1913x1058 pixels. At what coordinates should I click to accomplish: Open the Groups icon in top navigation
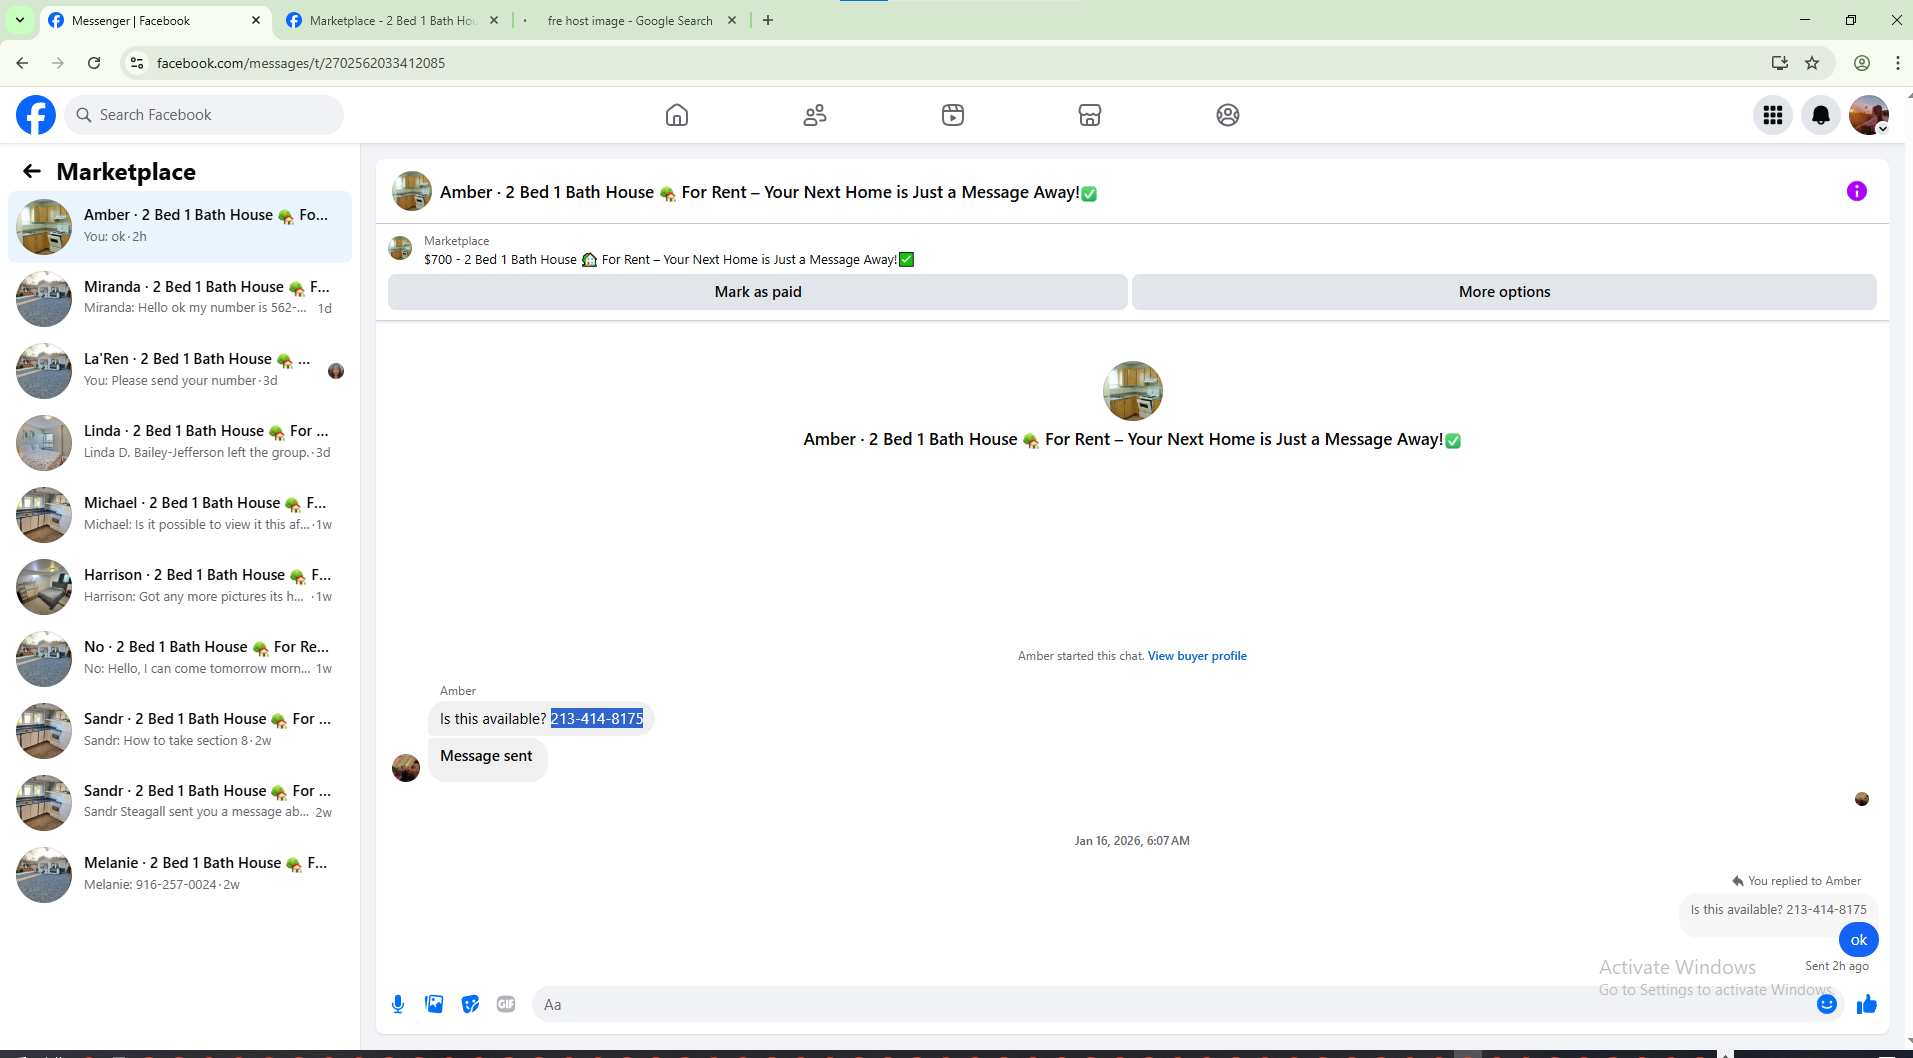pyautogui.click(x=1228, y=115)
